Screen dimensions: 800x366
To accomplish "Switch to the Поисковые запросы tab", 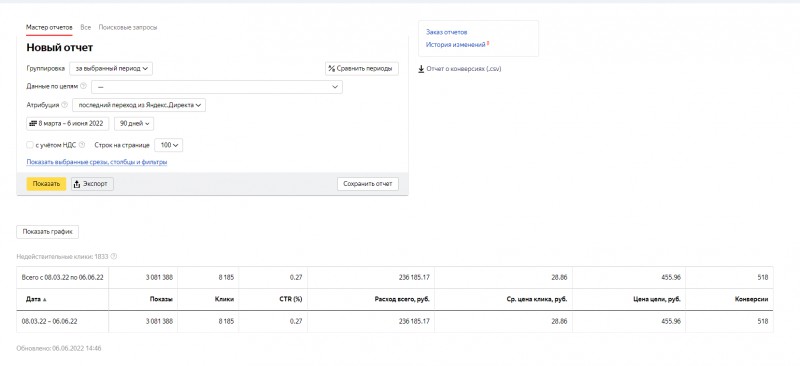I will [128, 27].
